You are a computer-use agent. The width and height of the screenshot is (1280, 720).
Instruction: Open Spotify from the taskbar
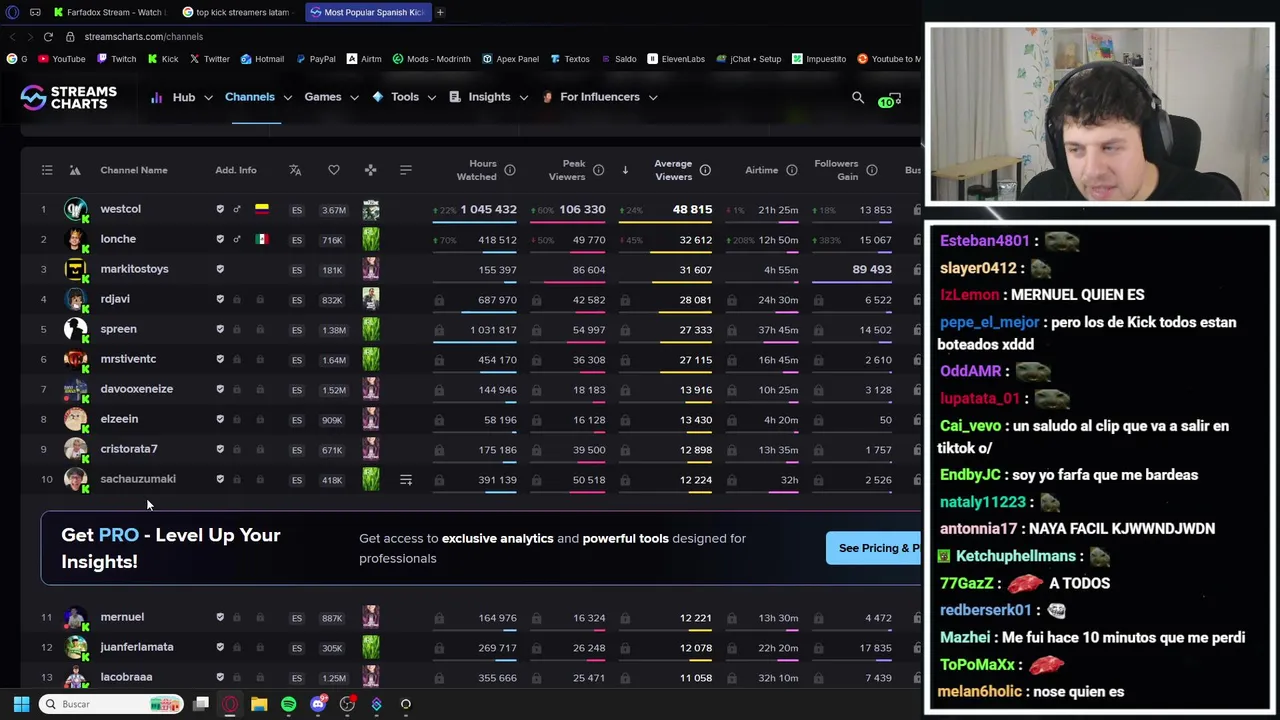pos(288,704)
